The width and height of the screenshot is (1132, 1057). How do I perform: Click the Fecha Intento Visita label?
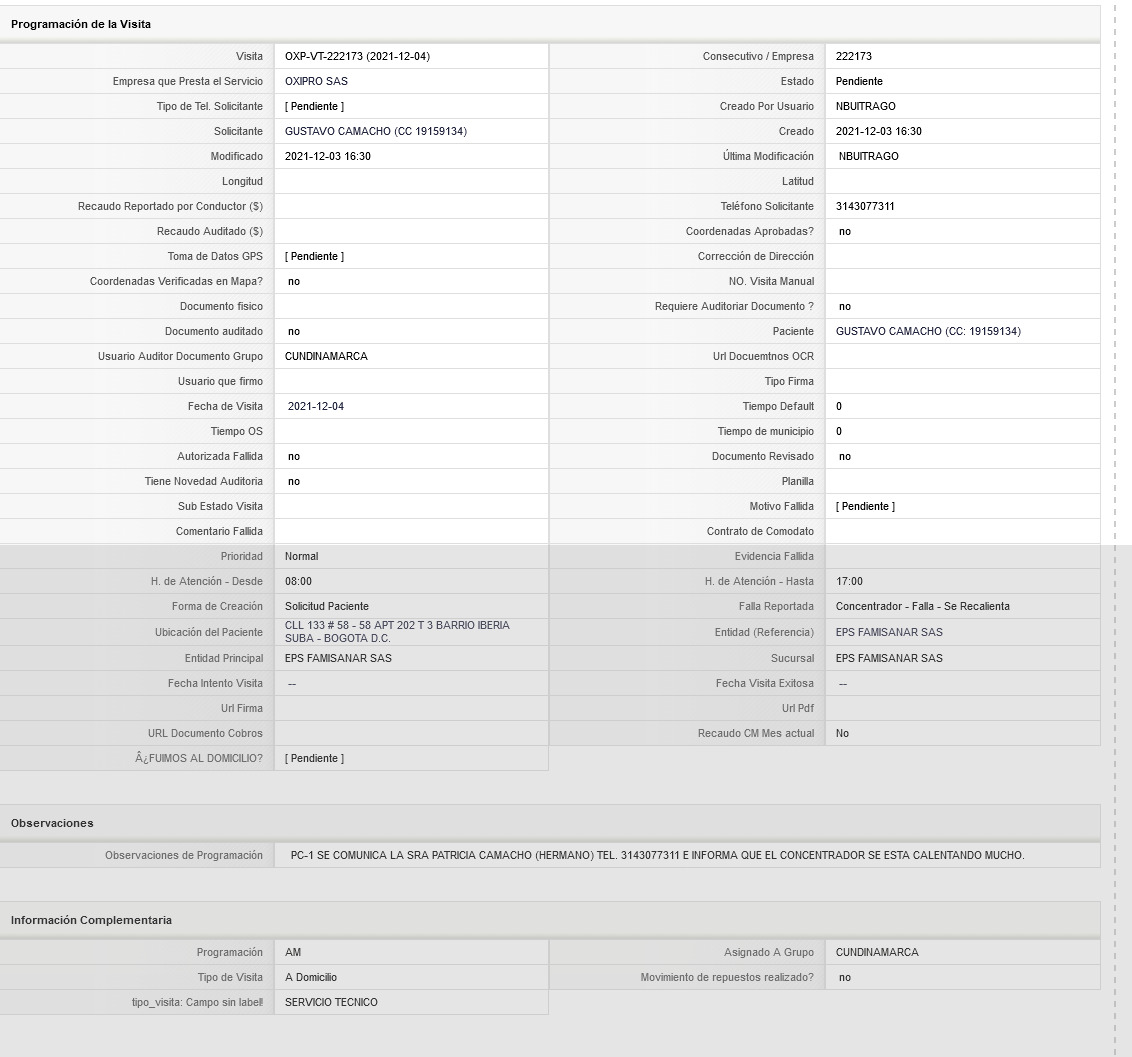point(215,684)
